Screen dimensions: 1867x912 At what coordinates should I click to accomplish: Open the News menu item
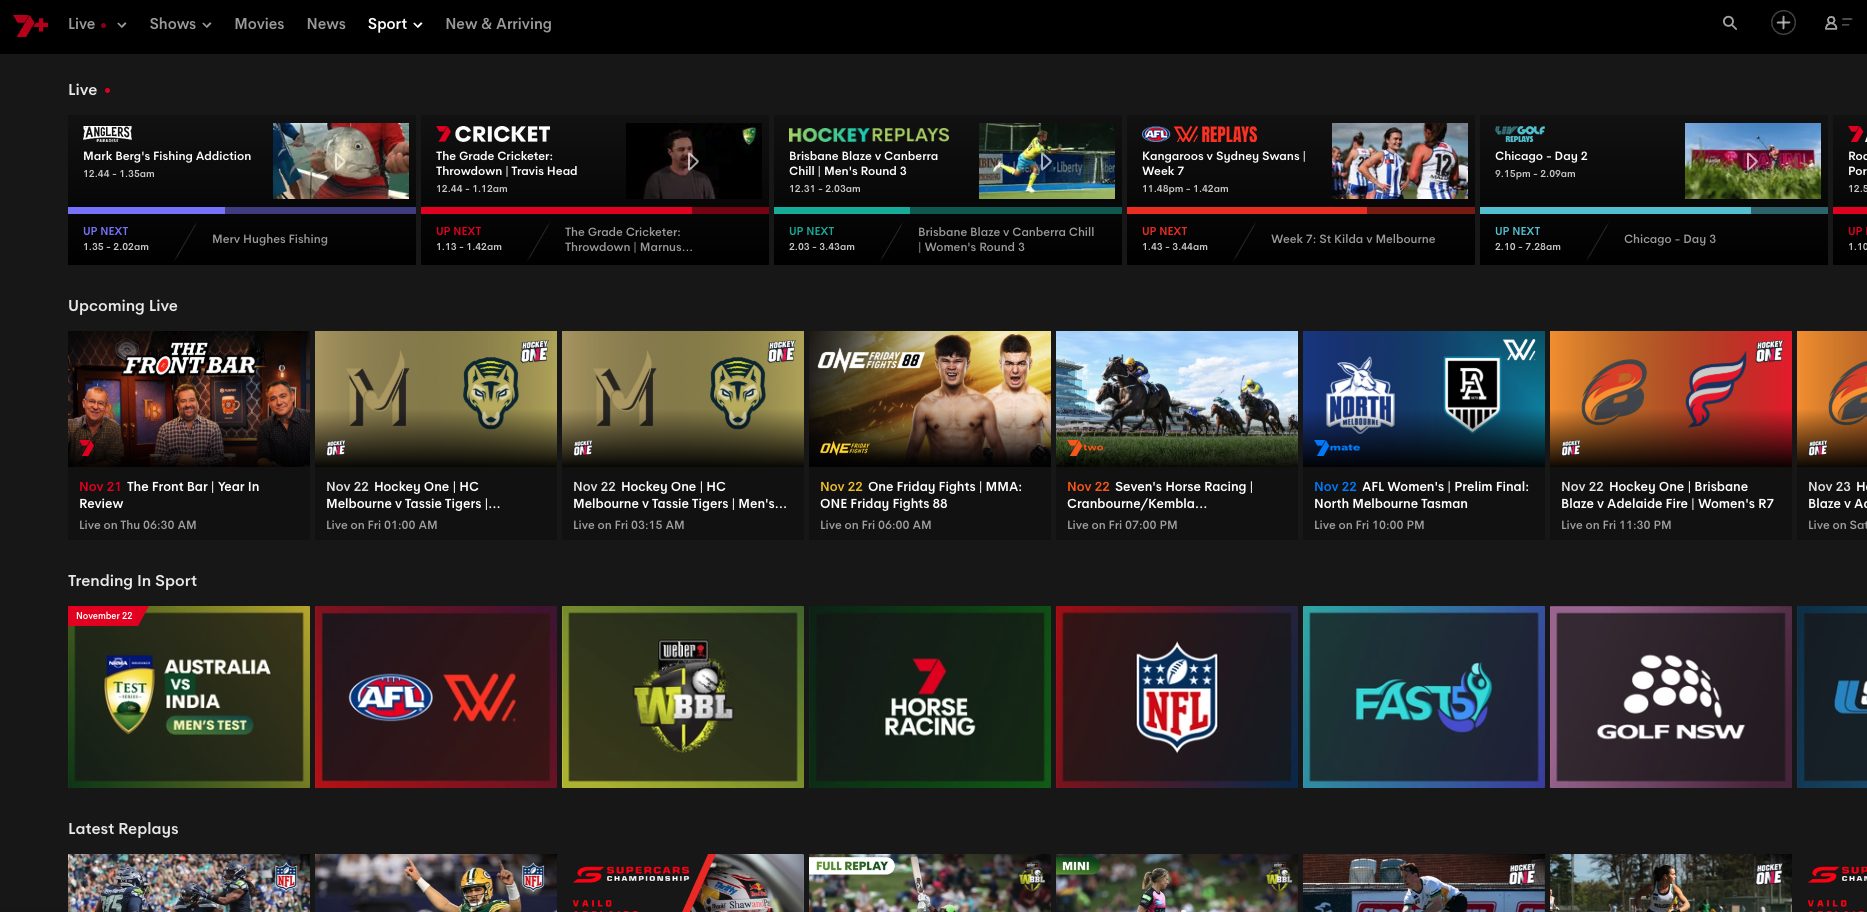[x=326, y=24]
